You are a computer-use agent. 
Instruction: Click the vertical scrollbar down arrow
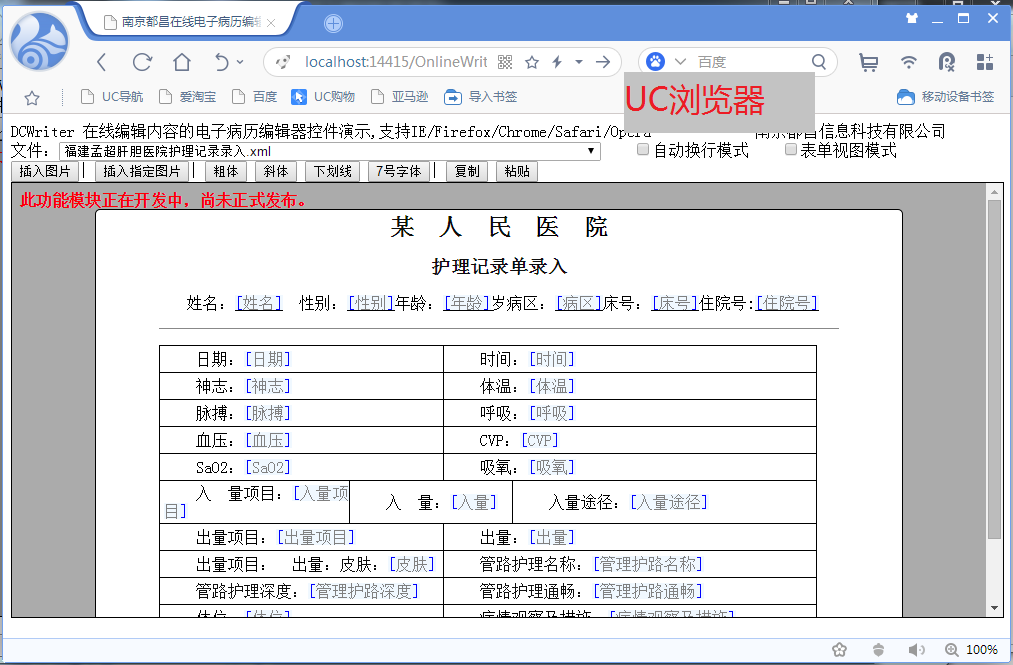(x=995, y=608)
